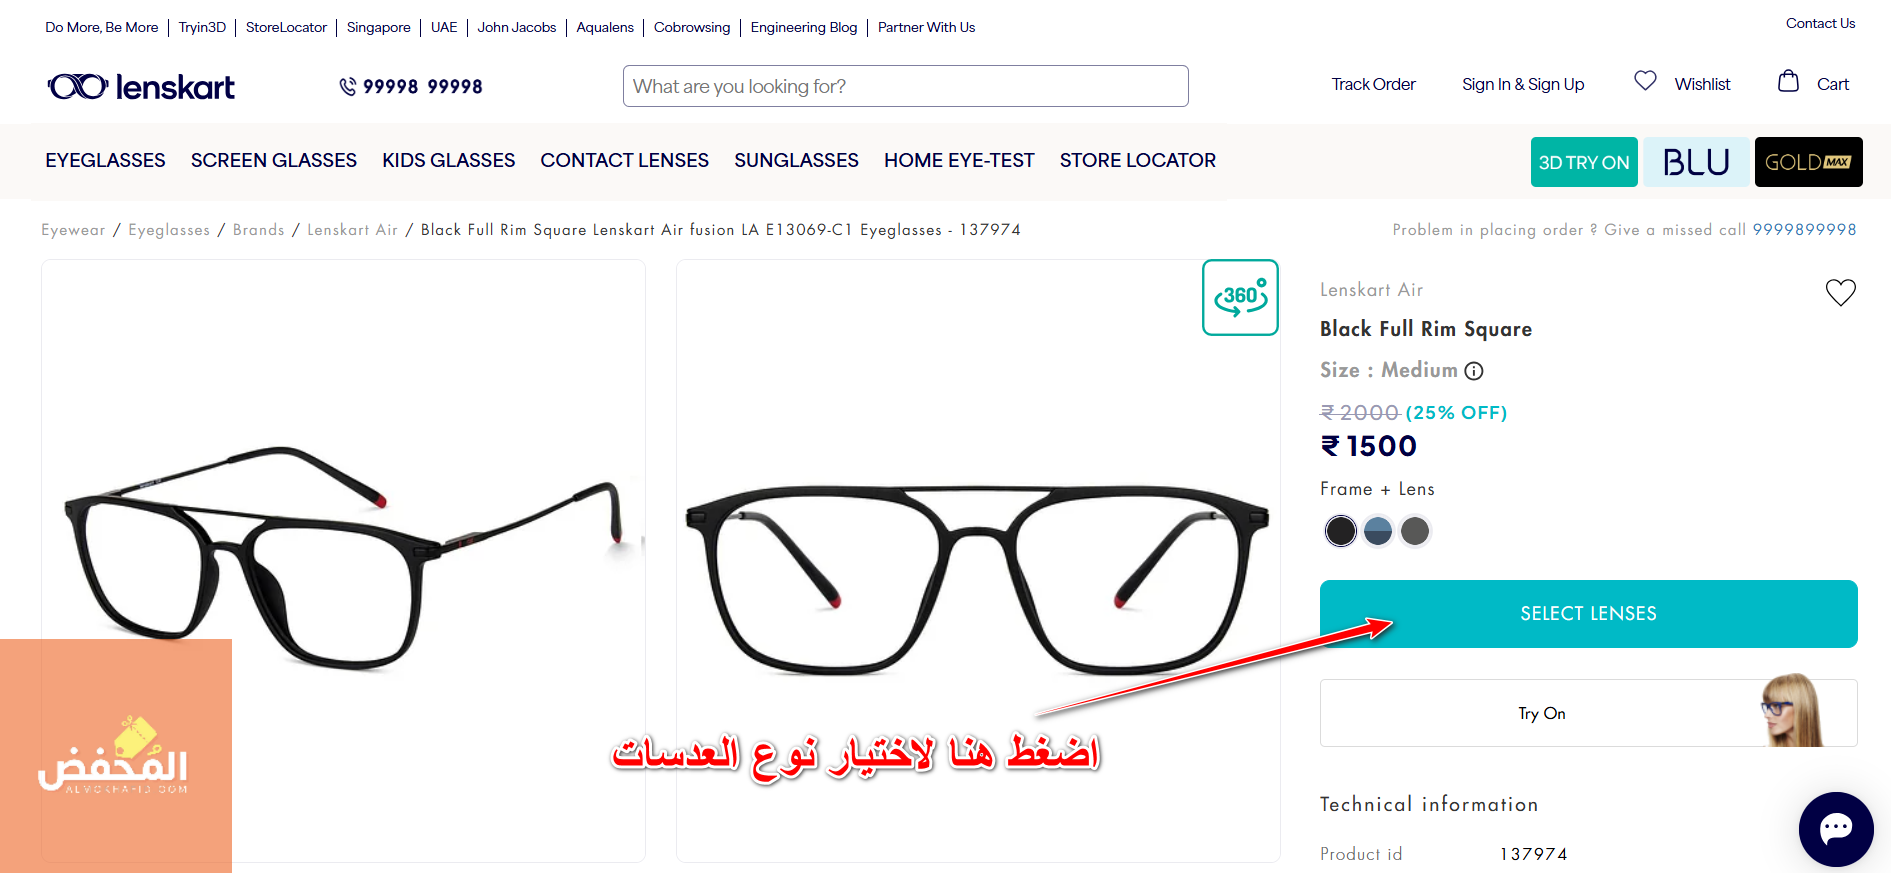The height and width of the screenshot is (873, 1891).
Task: Open the Track Order link
Action: tap(1373, 84)
